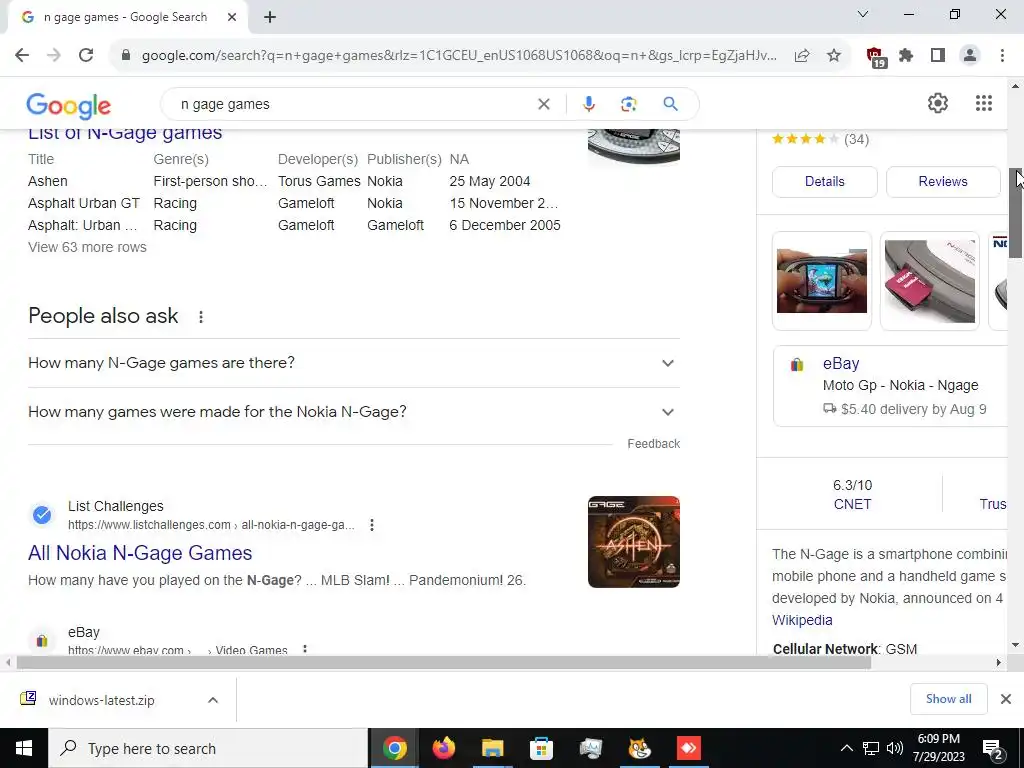Open the red arrow app in the taskbar

point(688,748)
